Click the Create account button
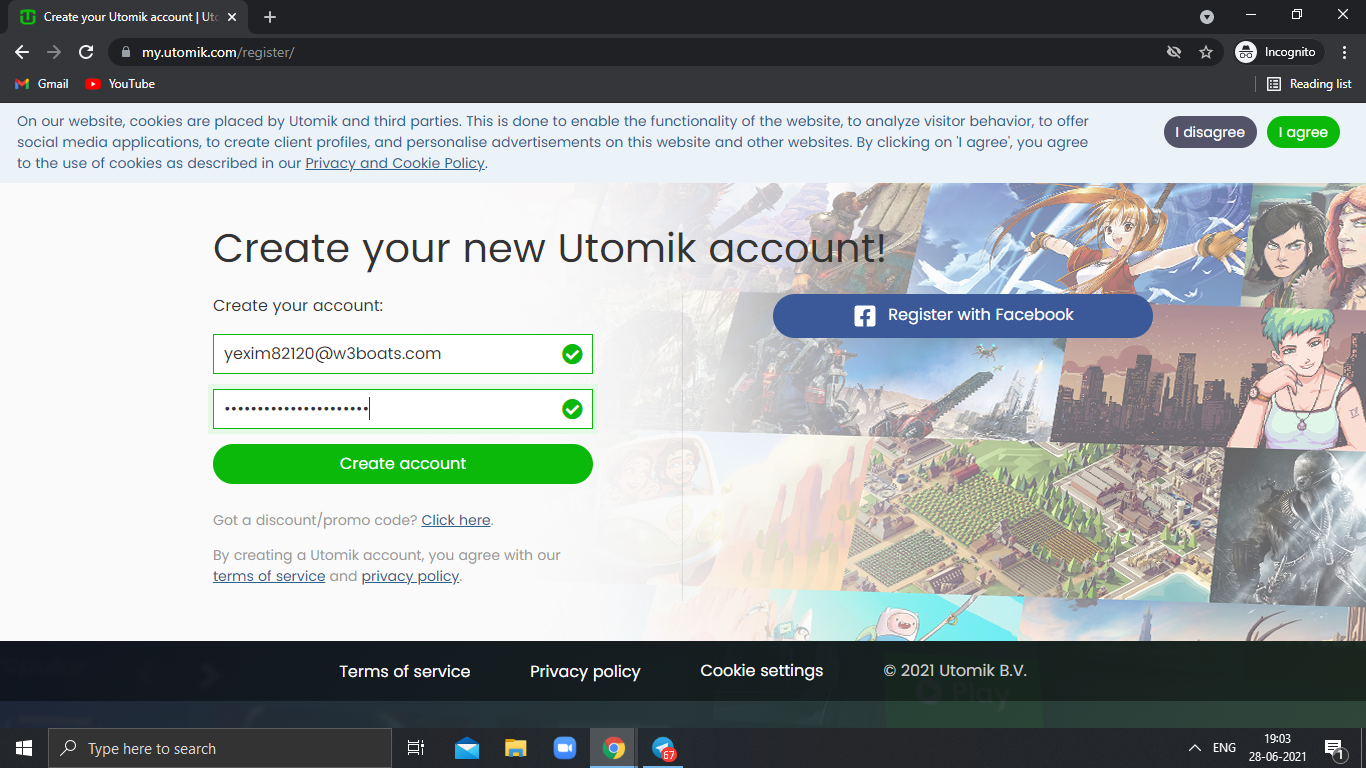 click(x=403, y=464)
